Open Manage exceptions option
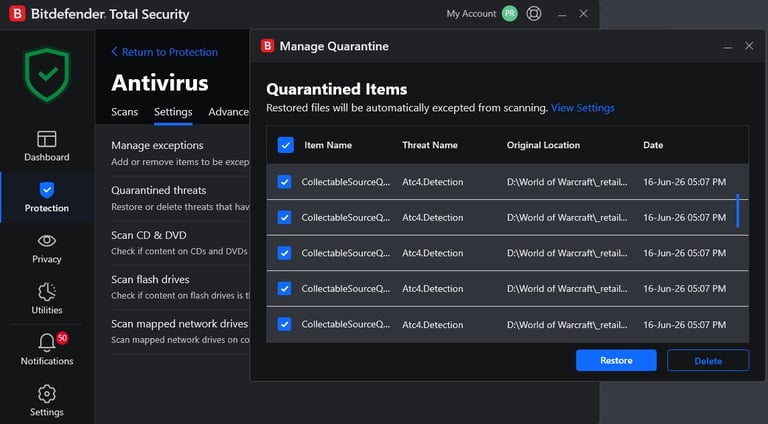This screenshot has width=768, height=424. 180,153
